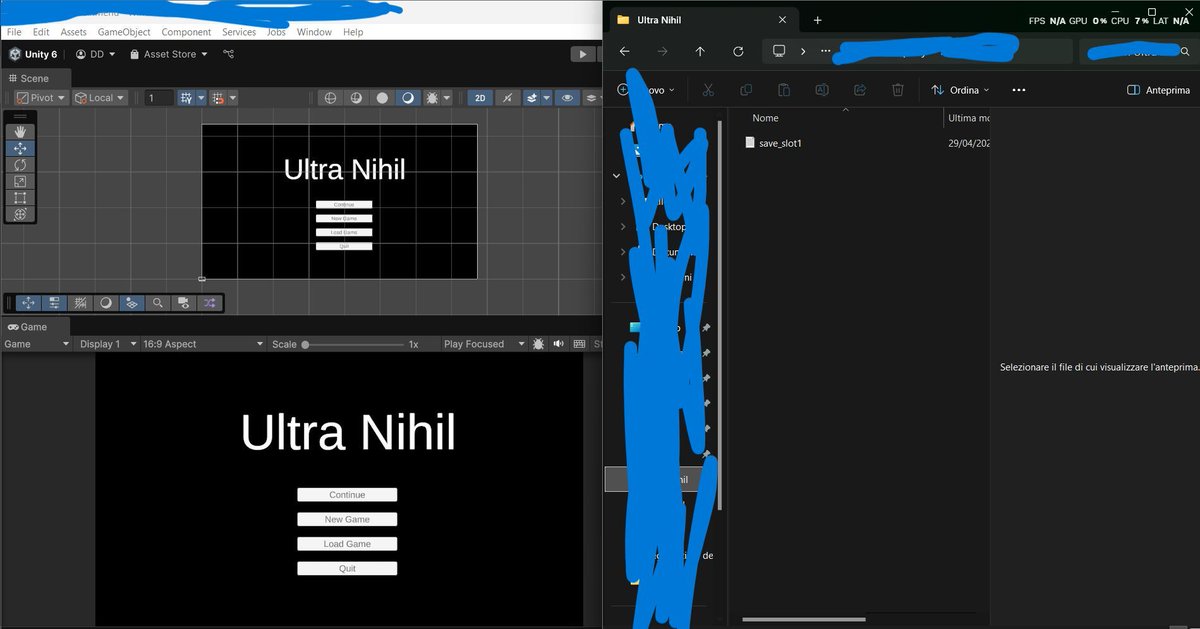This screenshot has height=629, width=1200.
Task: Toggle the move overlay button in Scene bottom bar
Action: click(28, 303)
